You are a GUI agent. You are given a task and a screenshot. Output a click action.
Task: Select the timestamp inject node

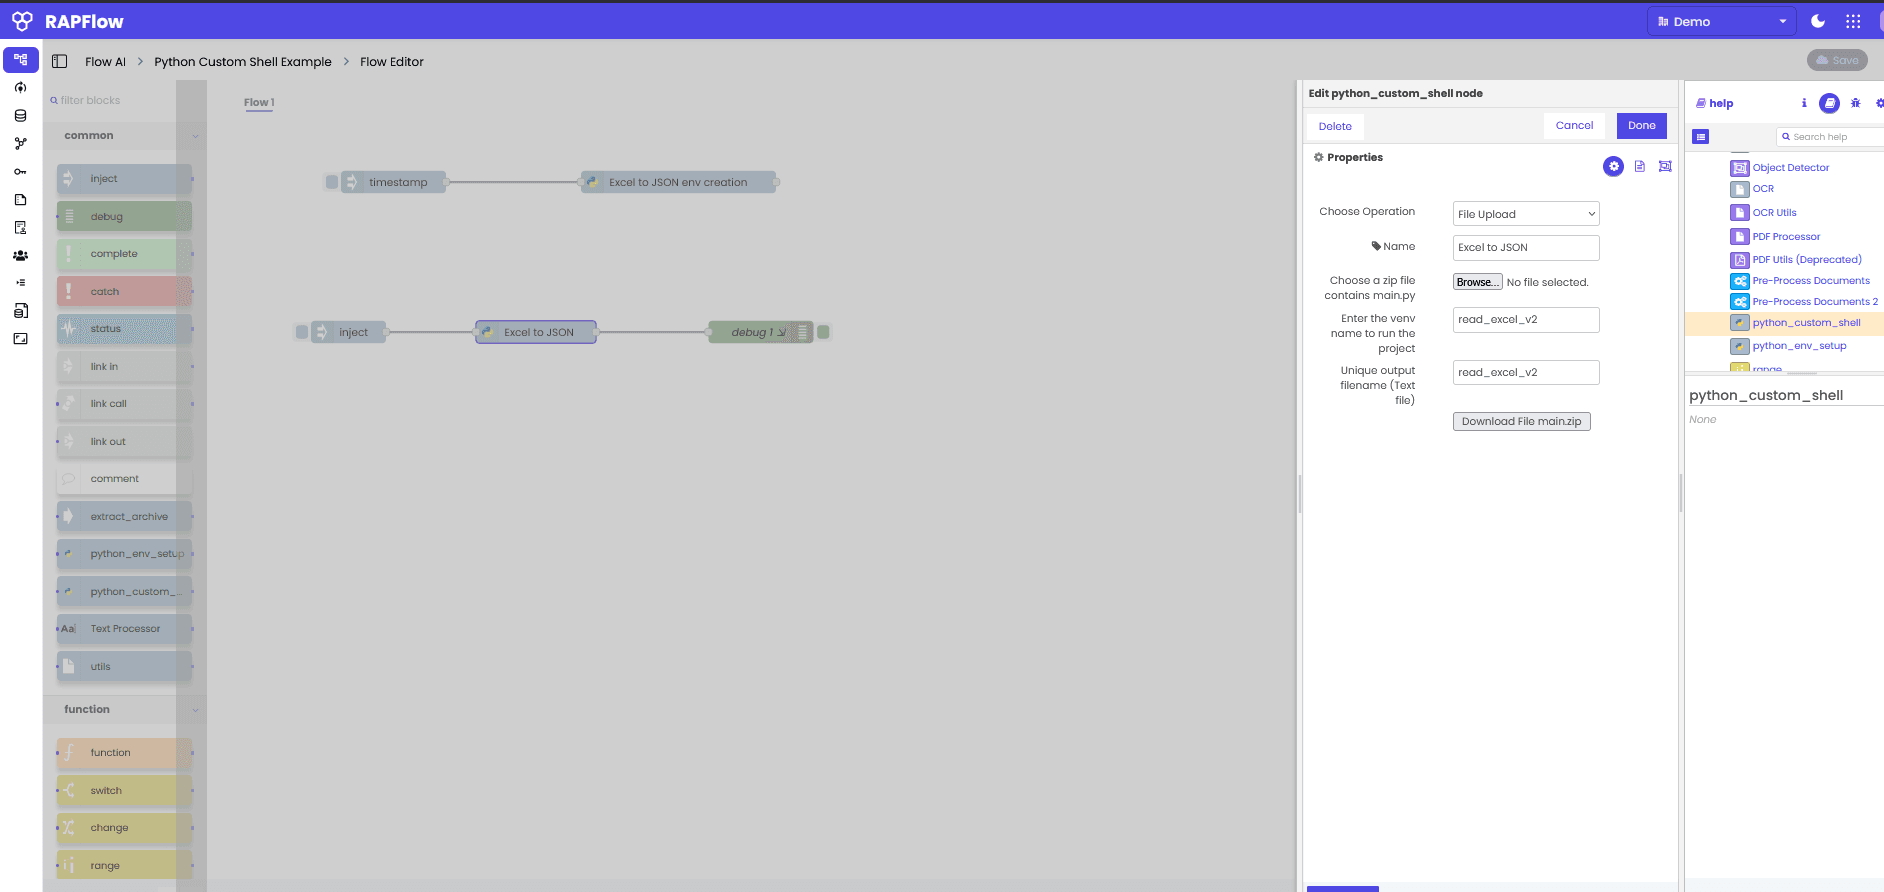pos(394,182)
